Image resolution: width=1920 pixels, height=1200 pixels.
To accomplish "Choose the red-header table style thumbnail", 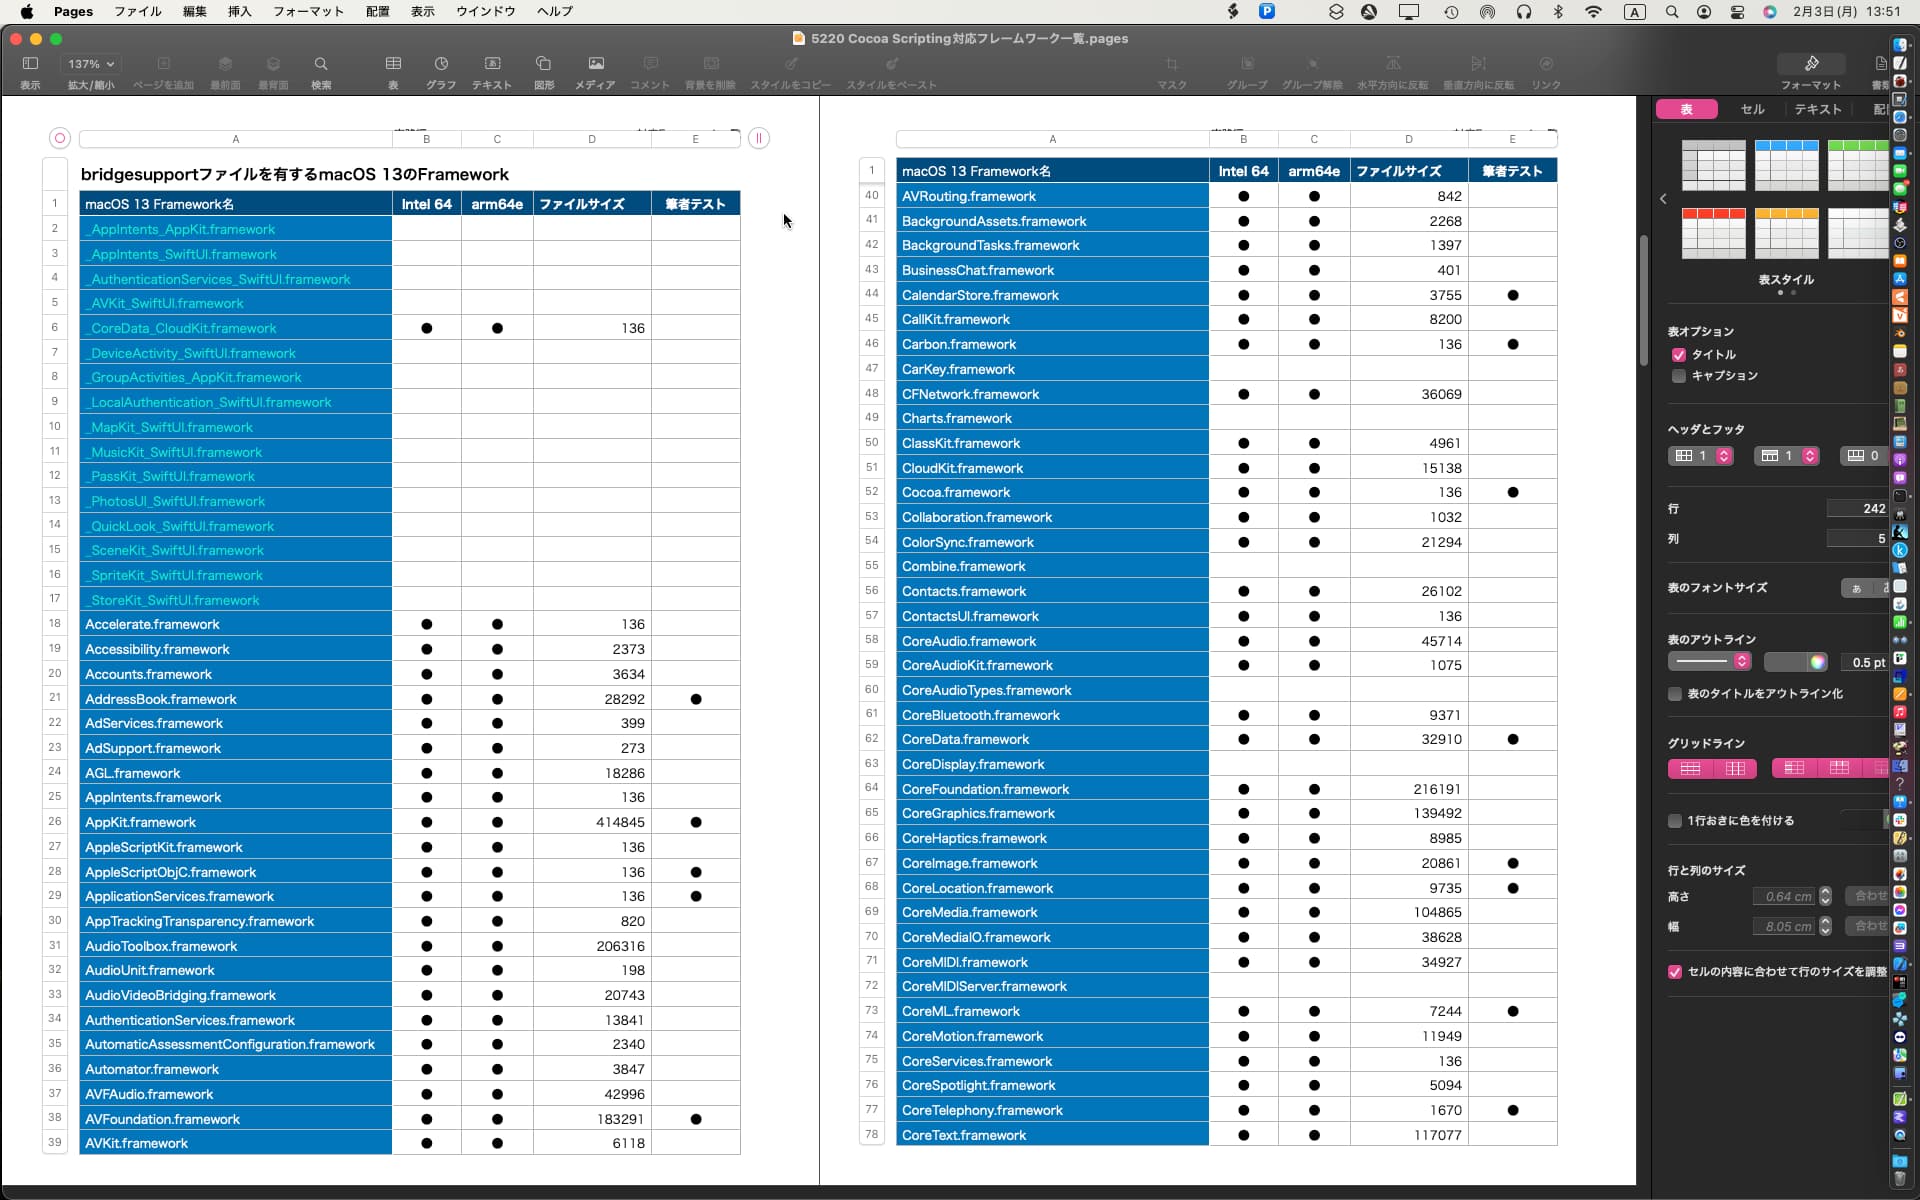I will (x=1713, y=233).
